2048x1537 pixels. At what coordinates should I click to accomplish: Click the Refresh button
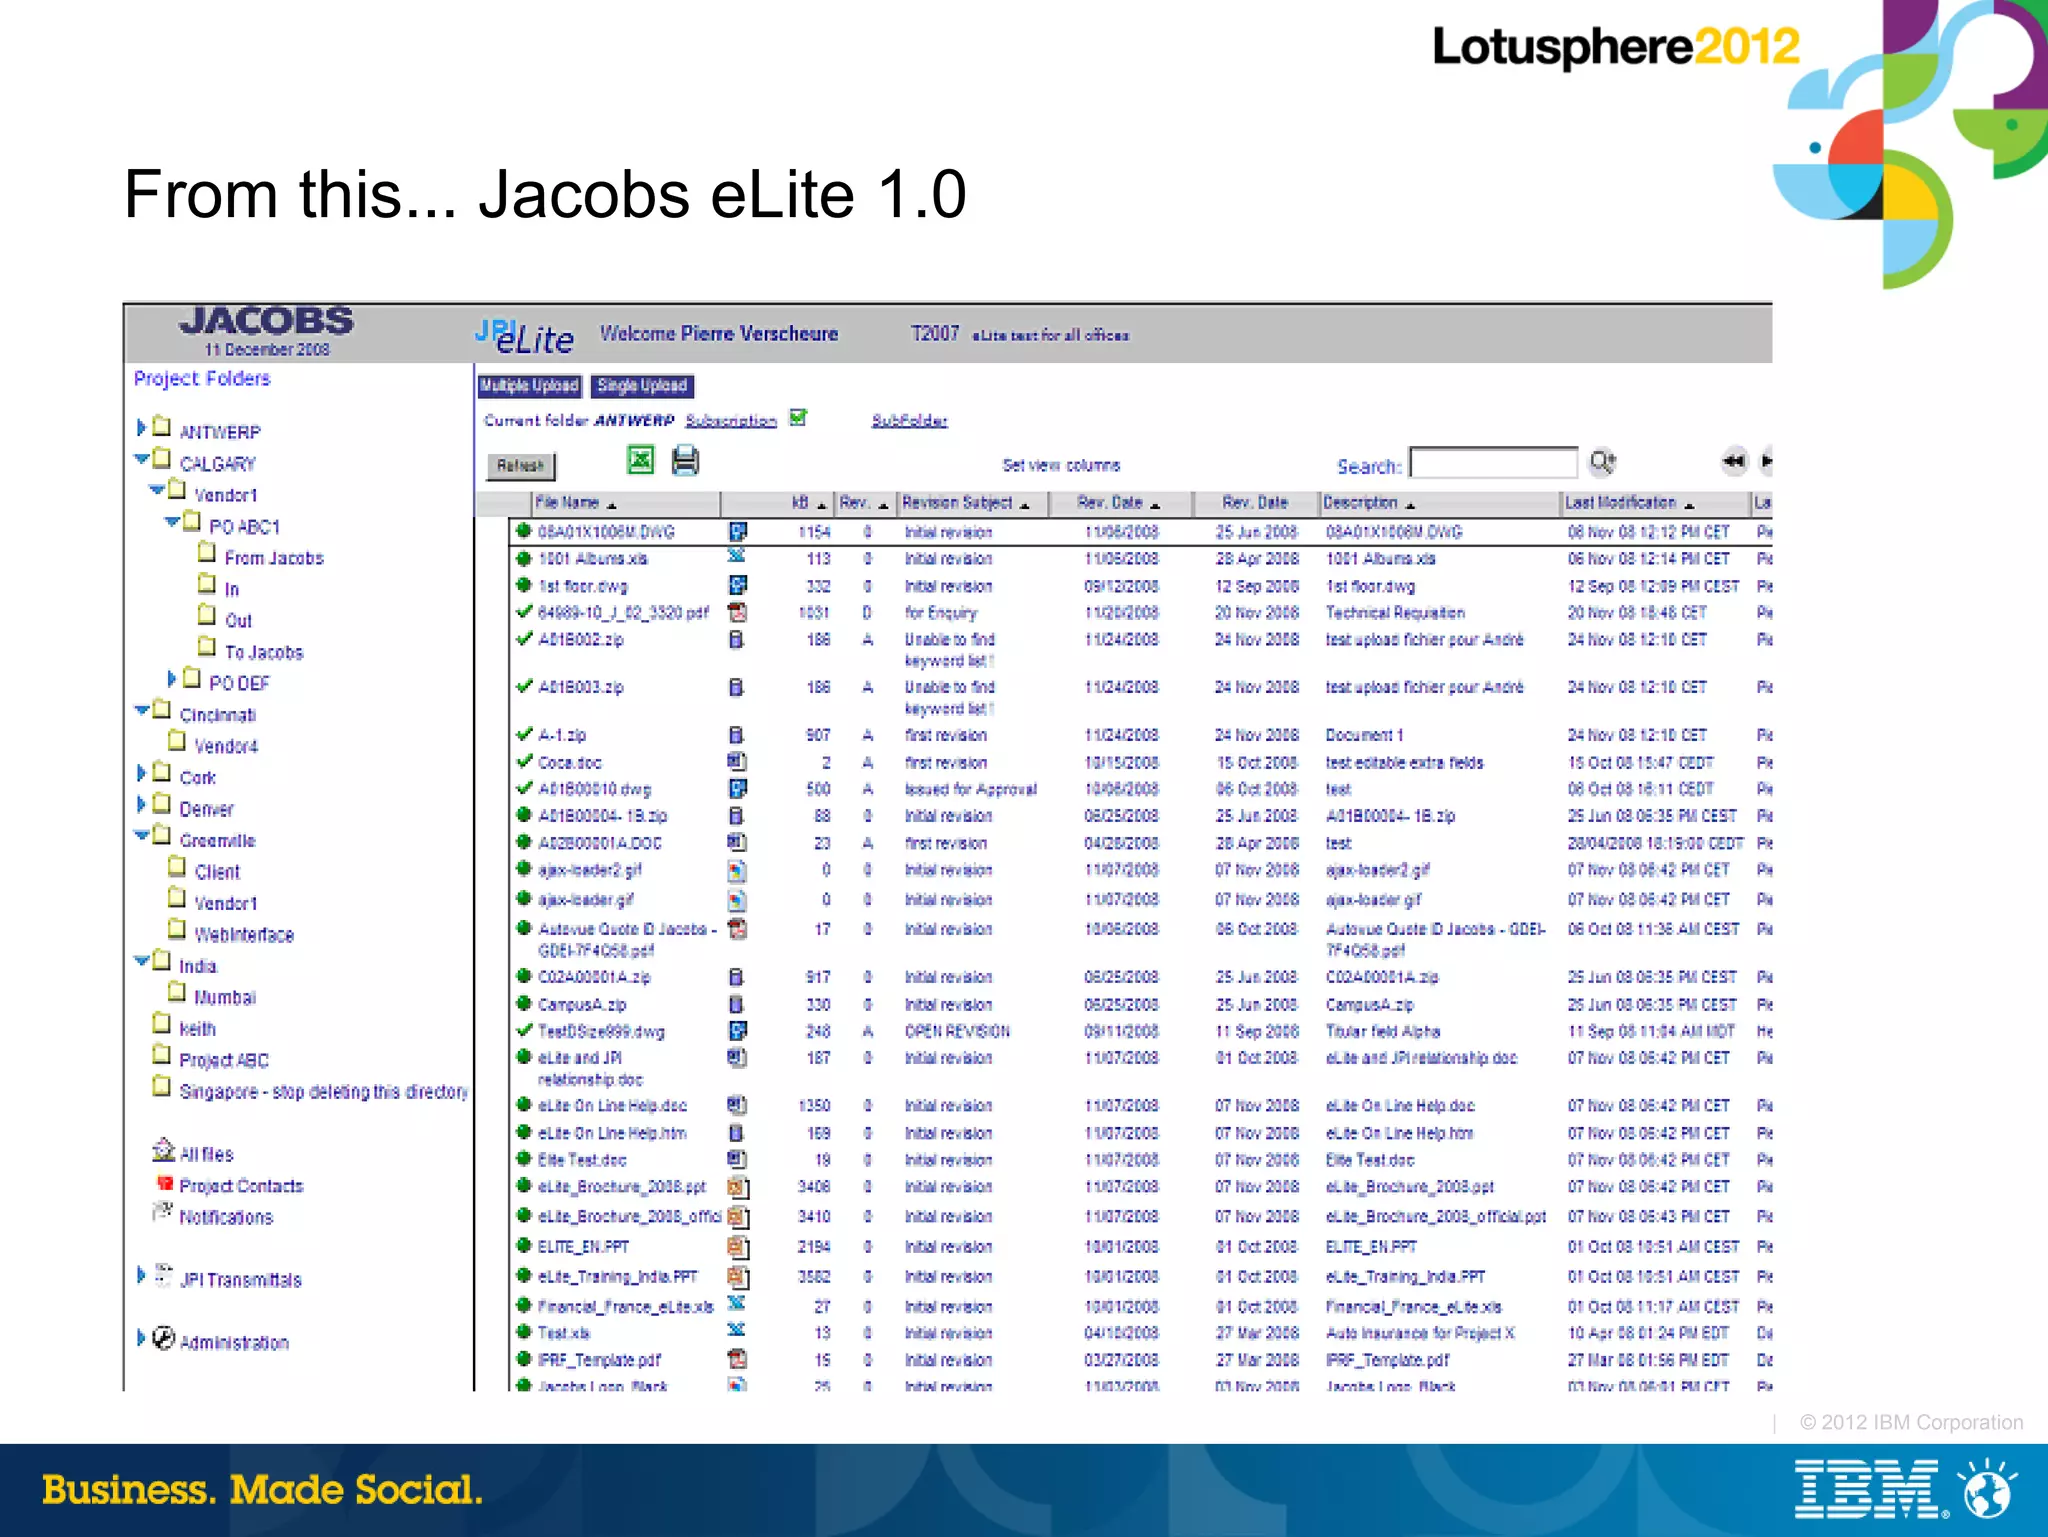tap(521, 466)
